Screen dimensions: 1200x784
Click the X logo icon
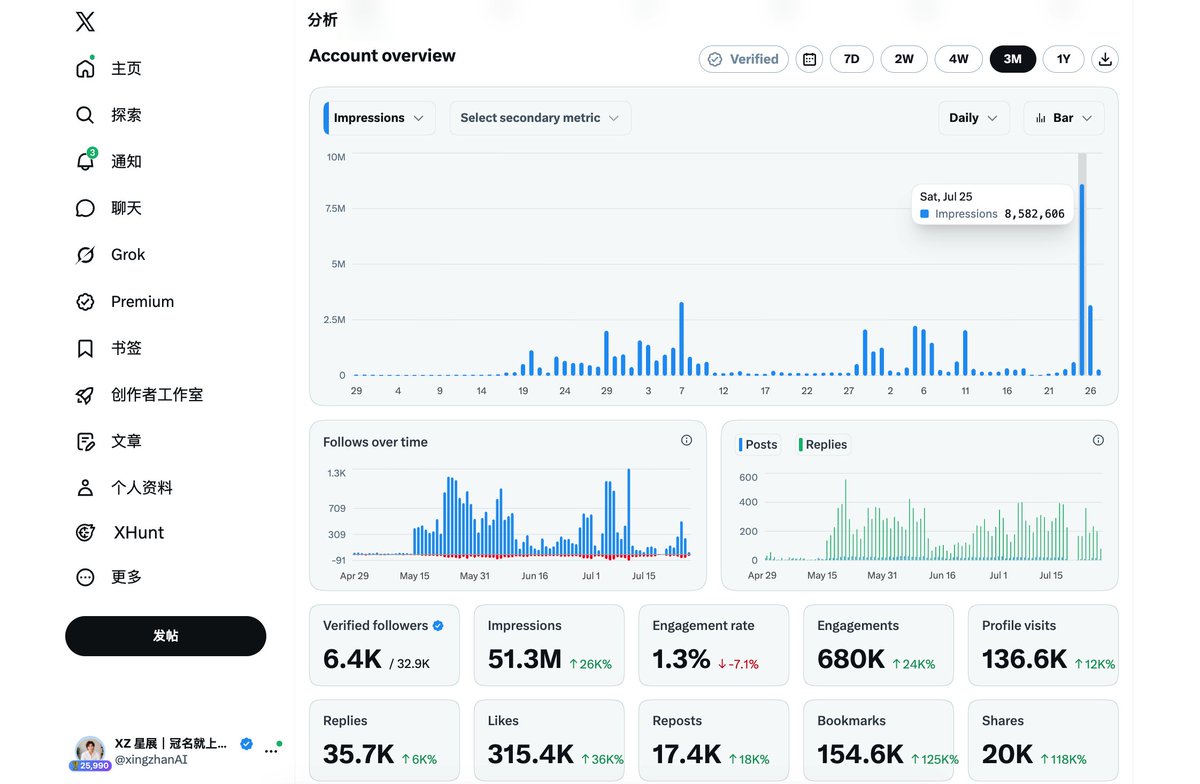click(x=85, y=22)
